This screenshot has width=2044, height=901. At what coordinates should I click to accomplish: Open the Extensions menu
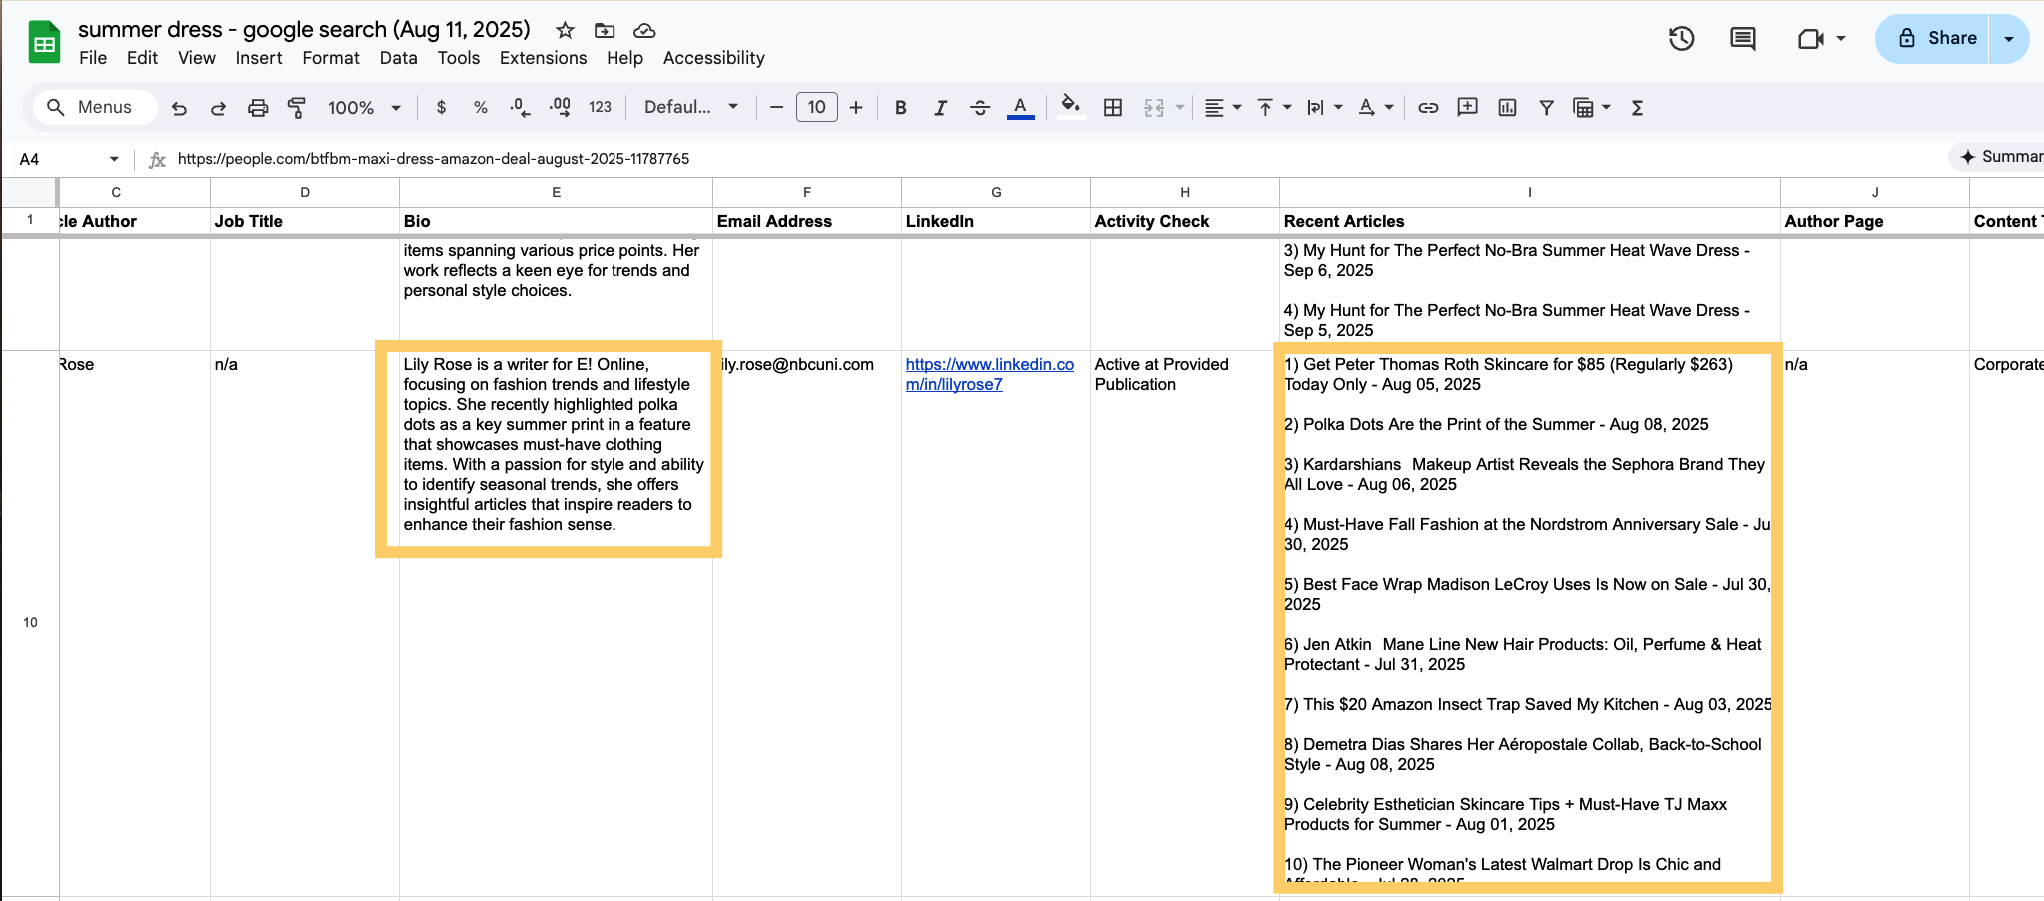[x=543, y=58]
